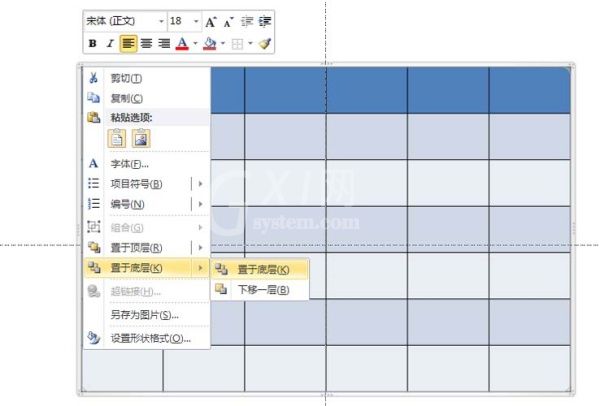Viewport: 600px width, 406px height.
Task: Click the copy icon beside 复制
Action: (x=93, y=98)
